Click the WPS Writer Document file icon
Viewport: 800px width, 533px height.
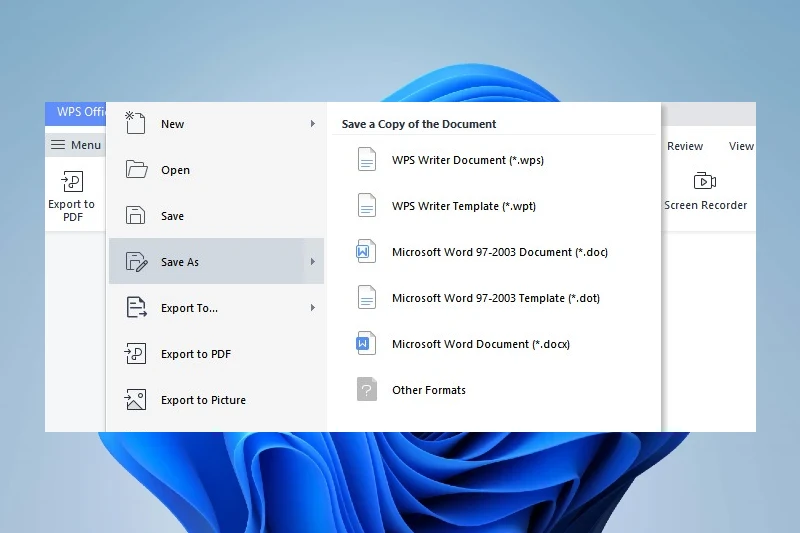click(366, 159)
